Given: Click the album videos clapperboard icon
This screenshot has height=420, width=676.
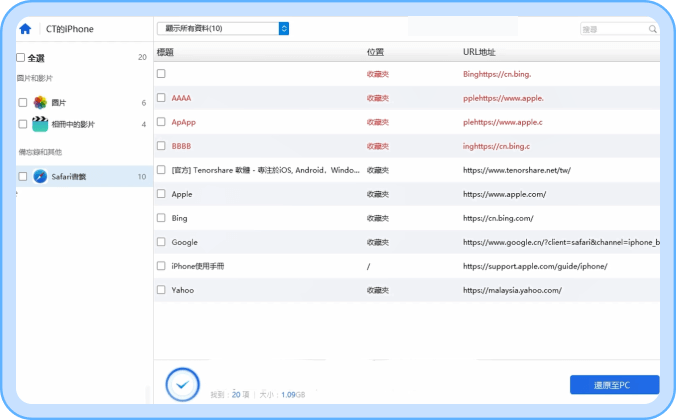Looking at the screenshot, I should point(40,124).
